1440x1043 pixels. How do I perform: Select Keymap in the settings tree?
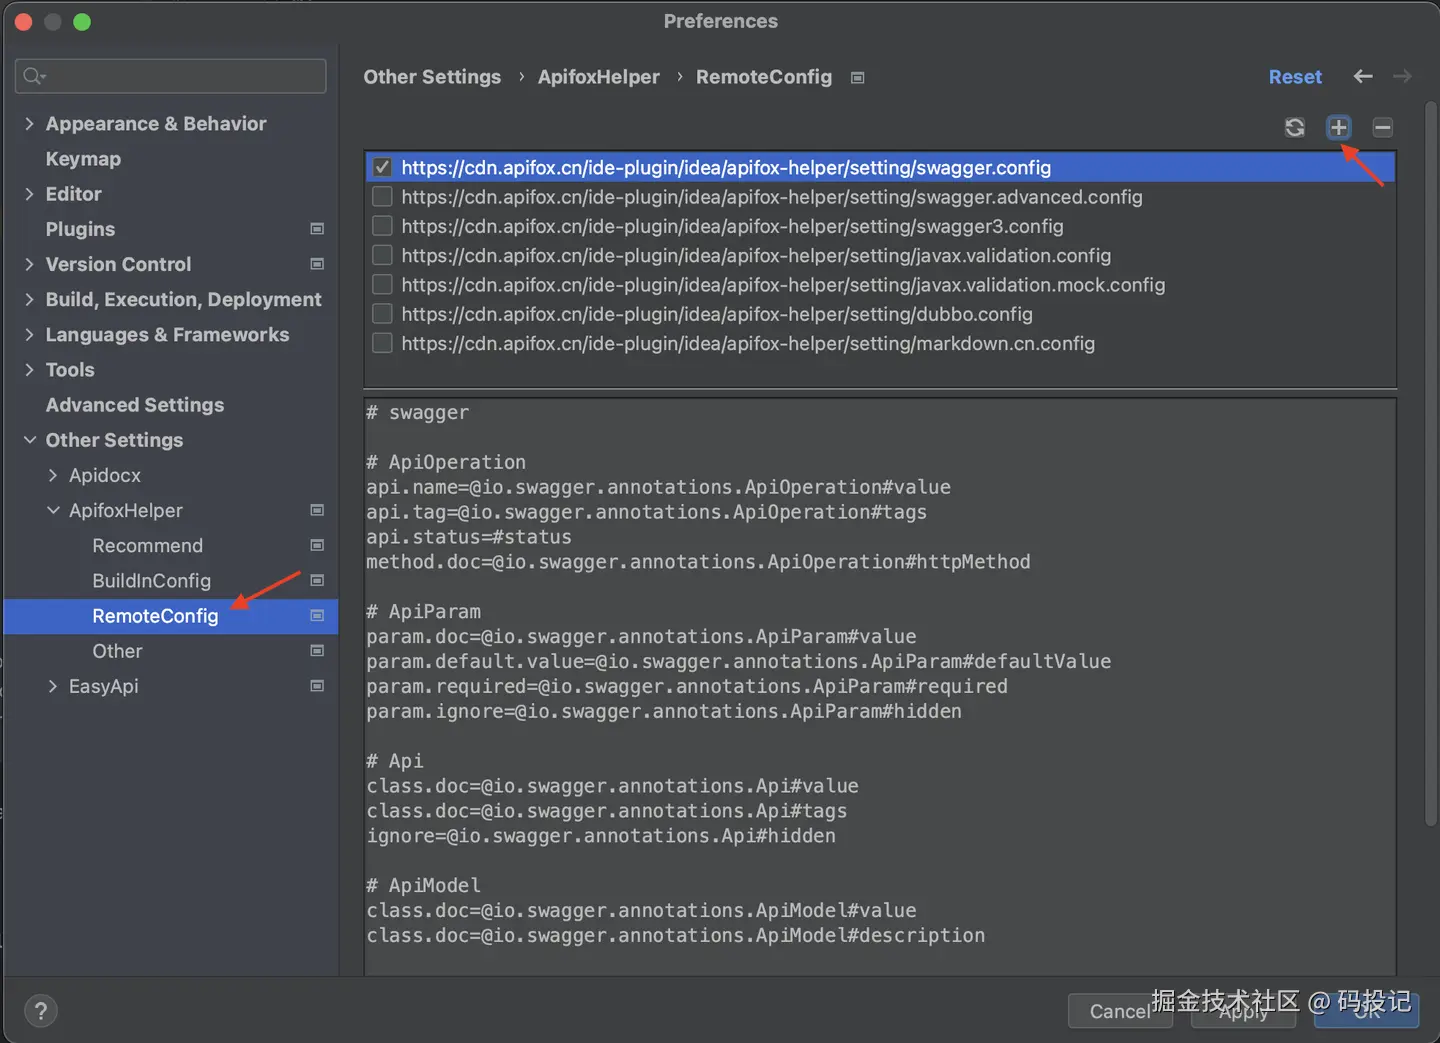pyautogui.click(x=83, y=159)
